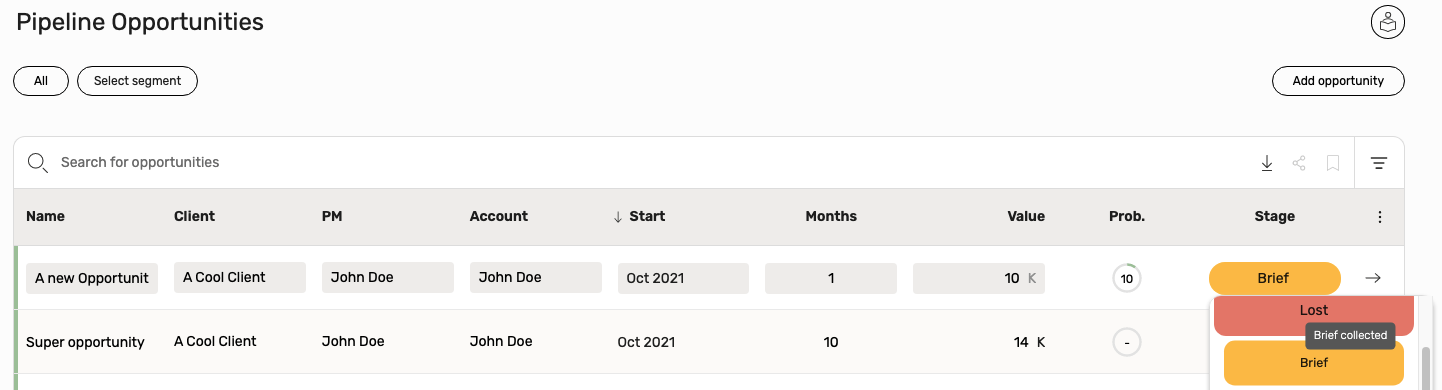1442x390 pixels.
Task: Open the filter lines icon
Action: coord(1379,163)
